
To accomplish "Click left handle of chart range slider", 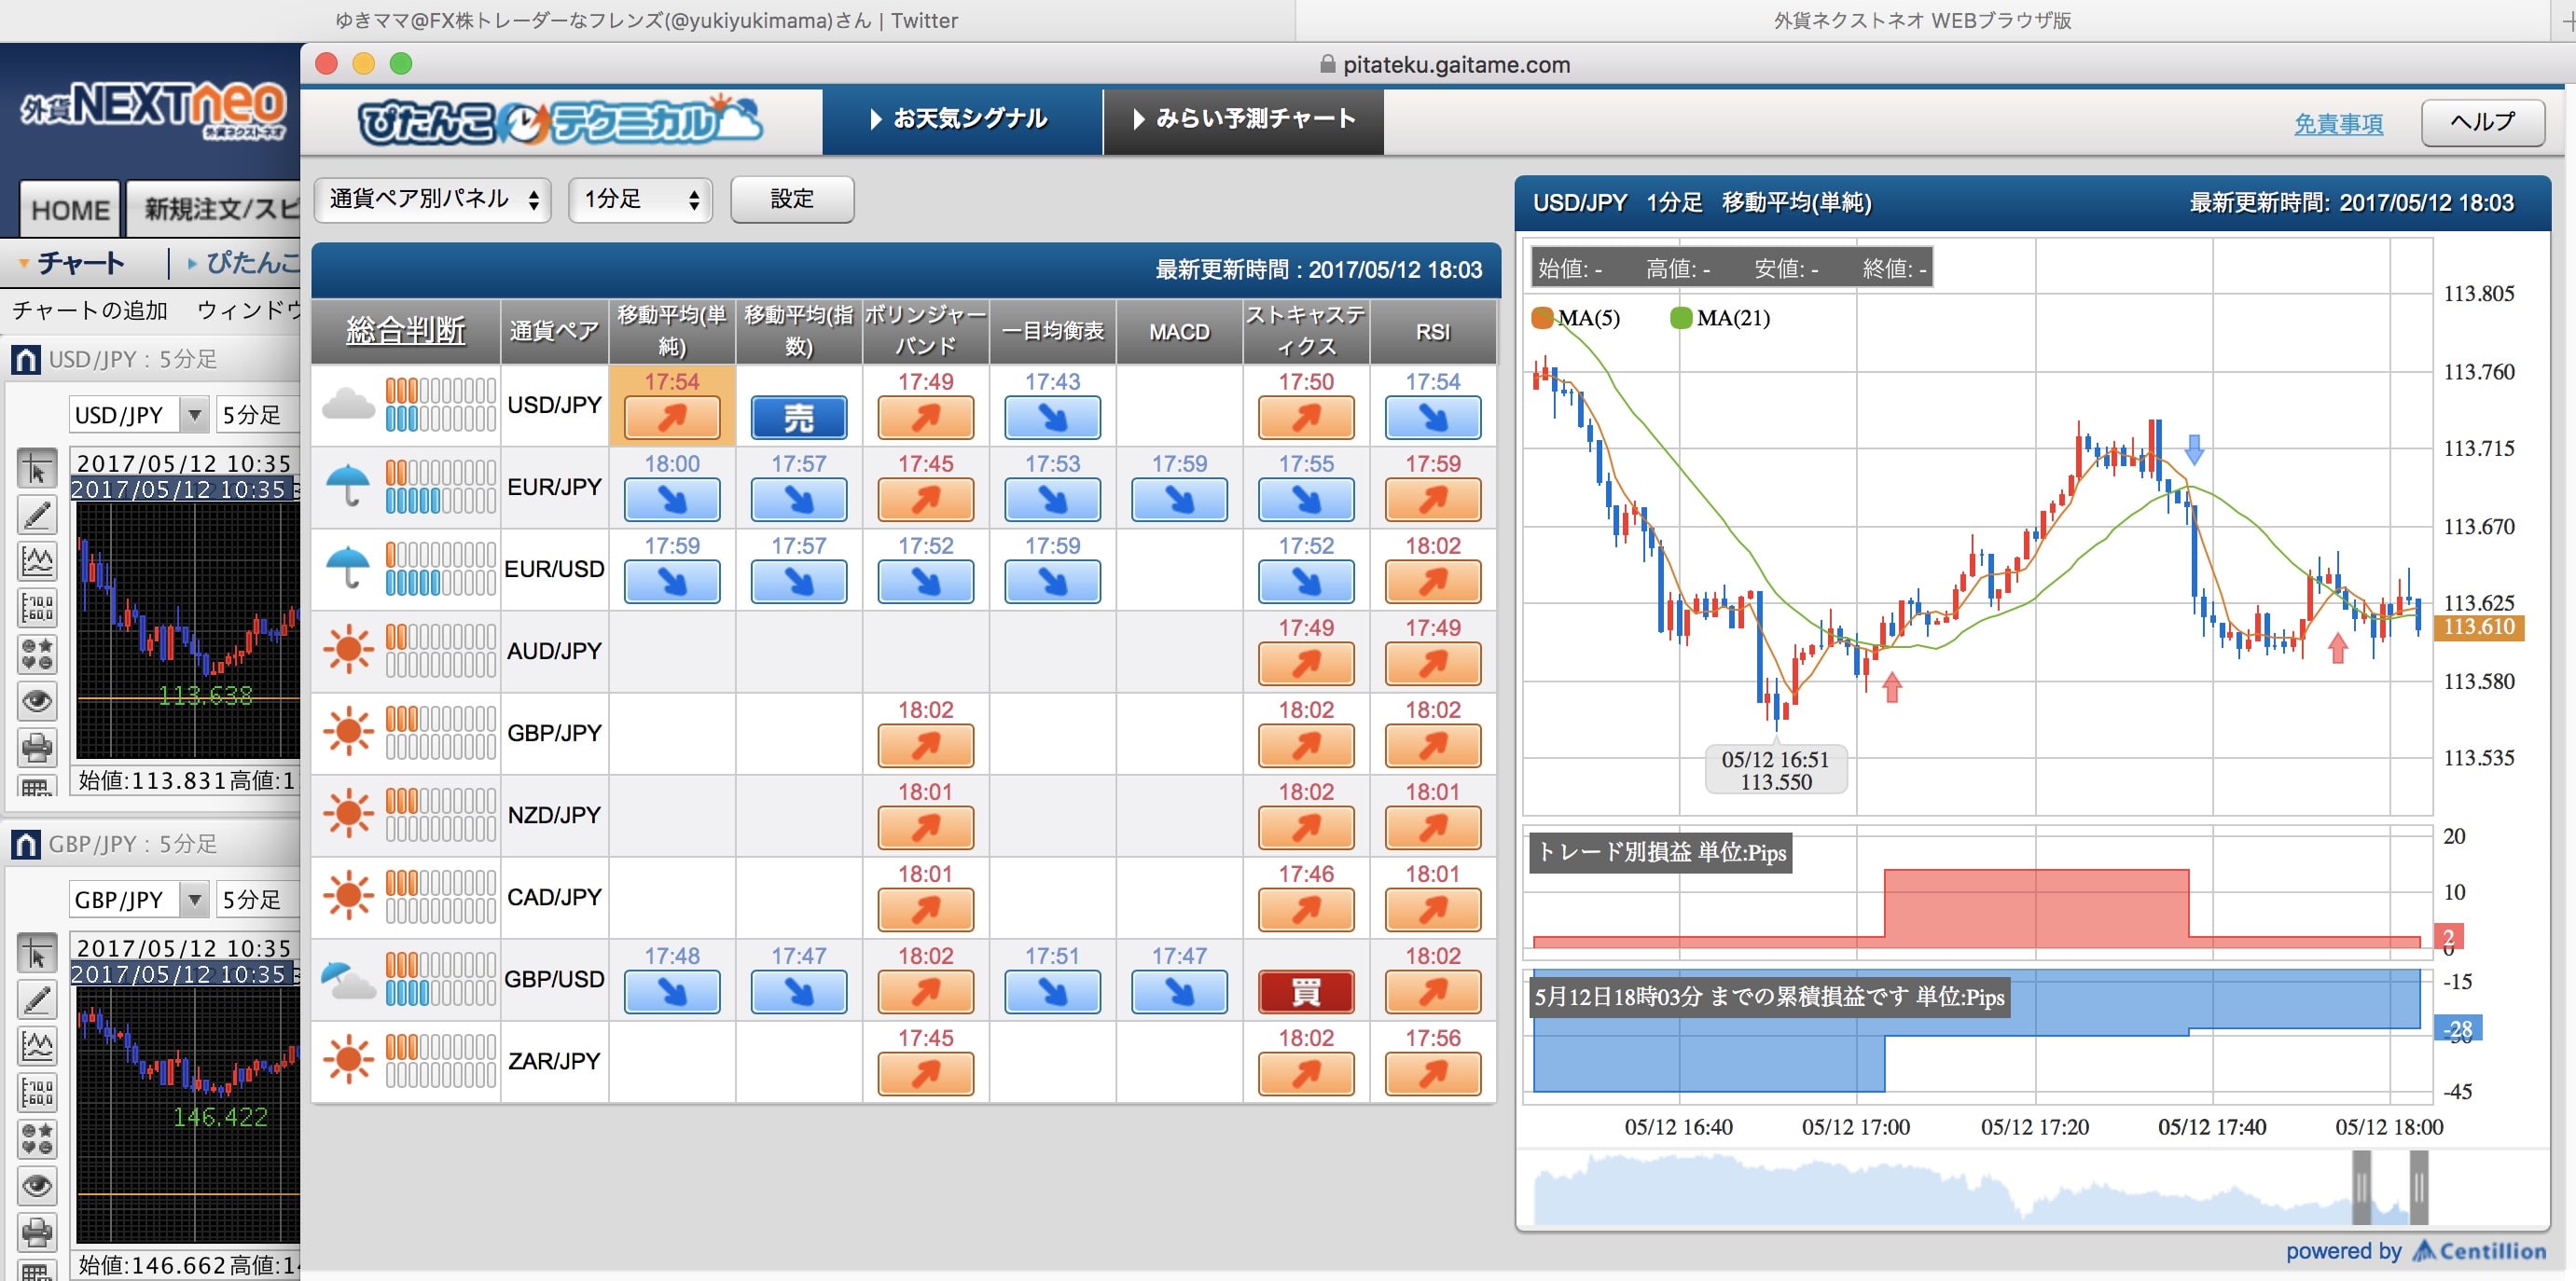I will [2361, 1187].
